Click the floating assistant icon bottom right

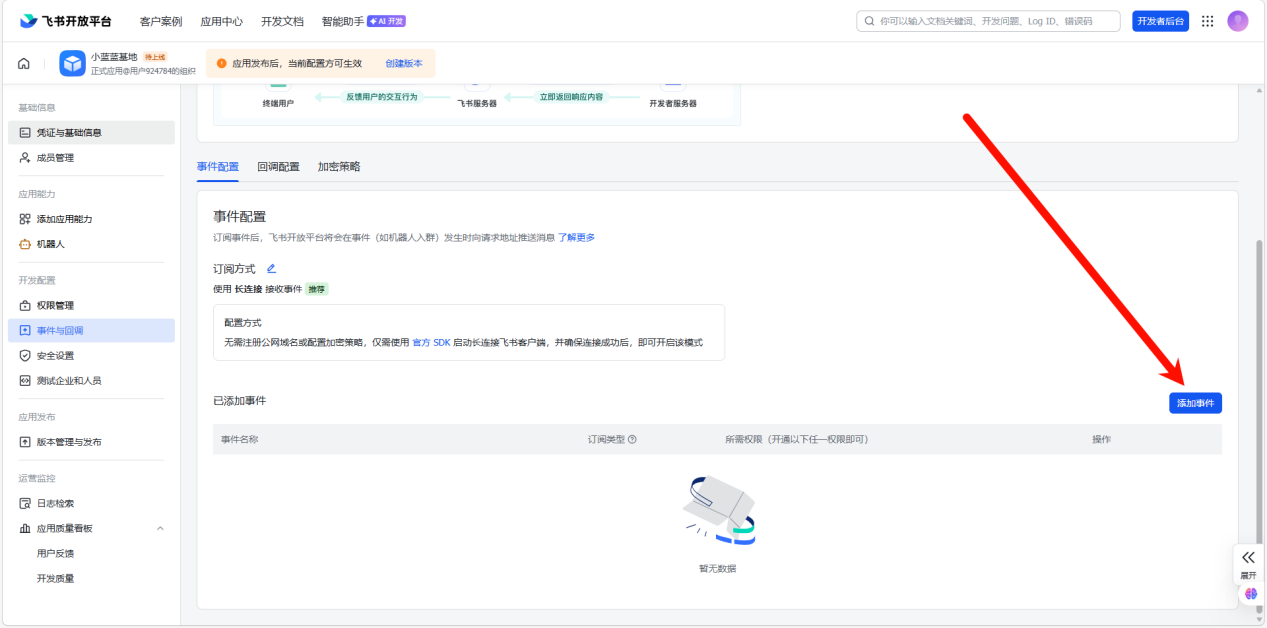[1249, 594]
